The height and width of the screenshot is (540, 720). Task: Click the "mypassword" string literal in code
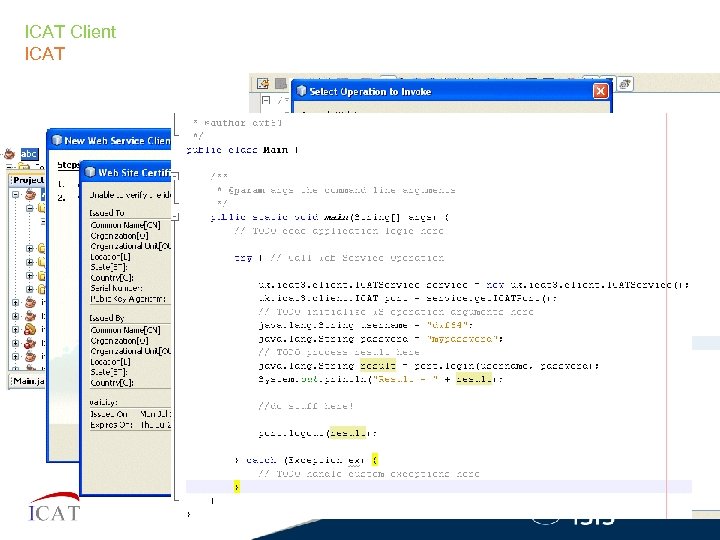[462, 339]
